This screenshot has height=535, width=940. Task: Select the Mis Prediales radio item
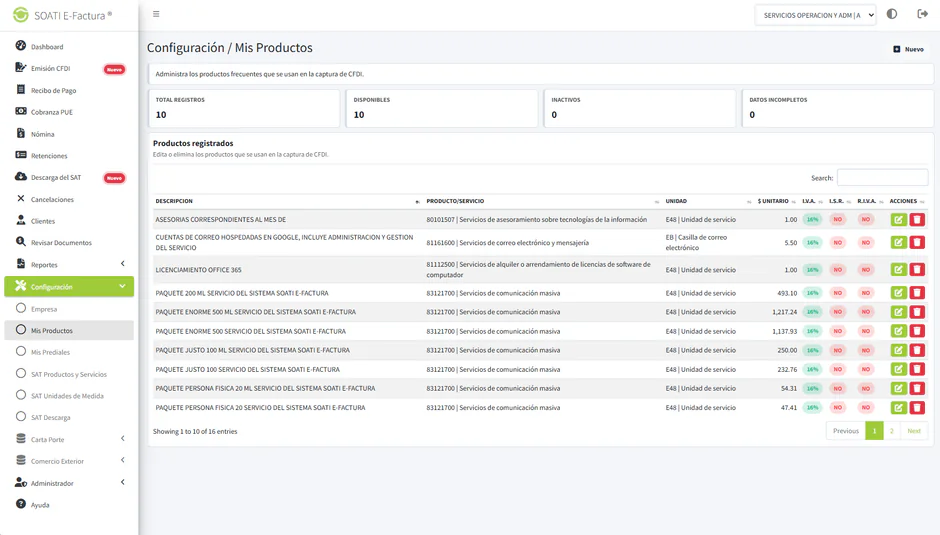coord(21,351)
